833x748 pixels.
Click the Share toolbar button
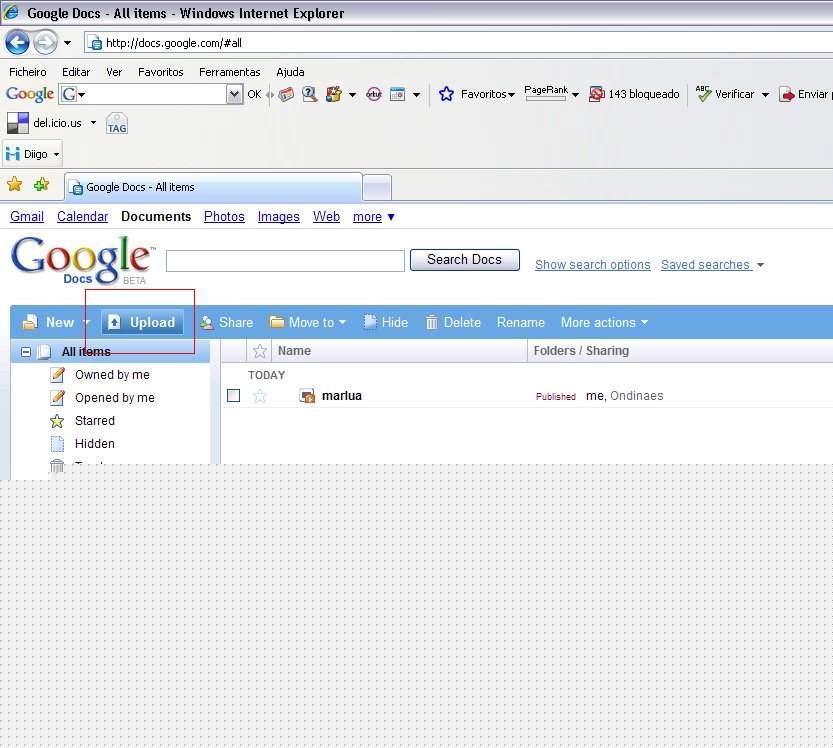(227, 322)
